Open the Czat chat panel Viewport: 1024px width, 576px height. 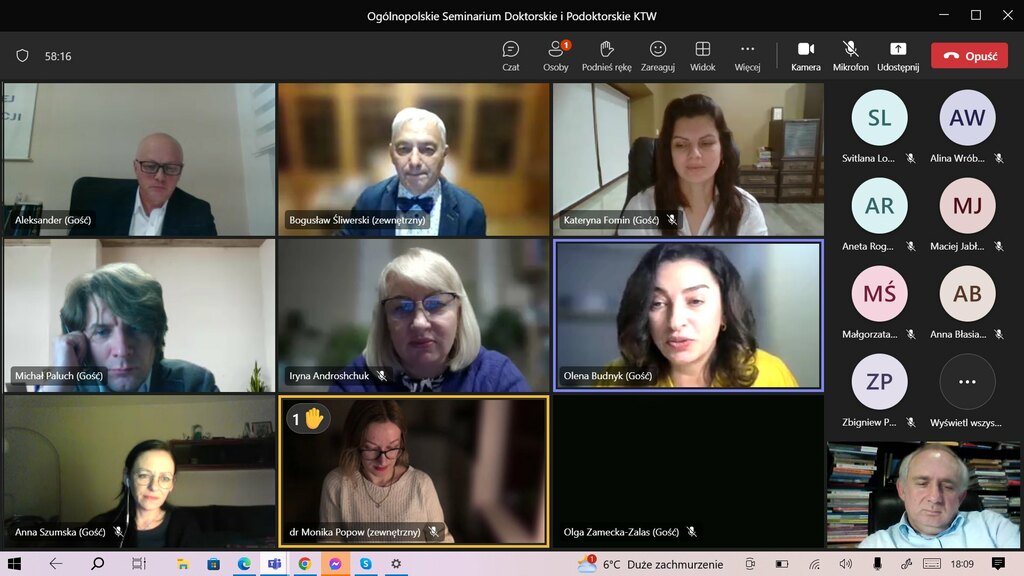[510, 55]
